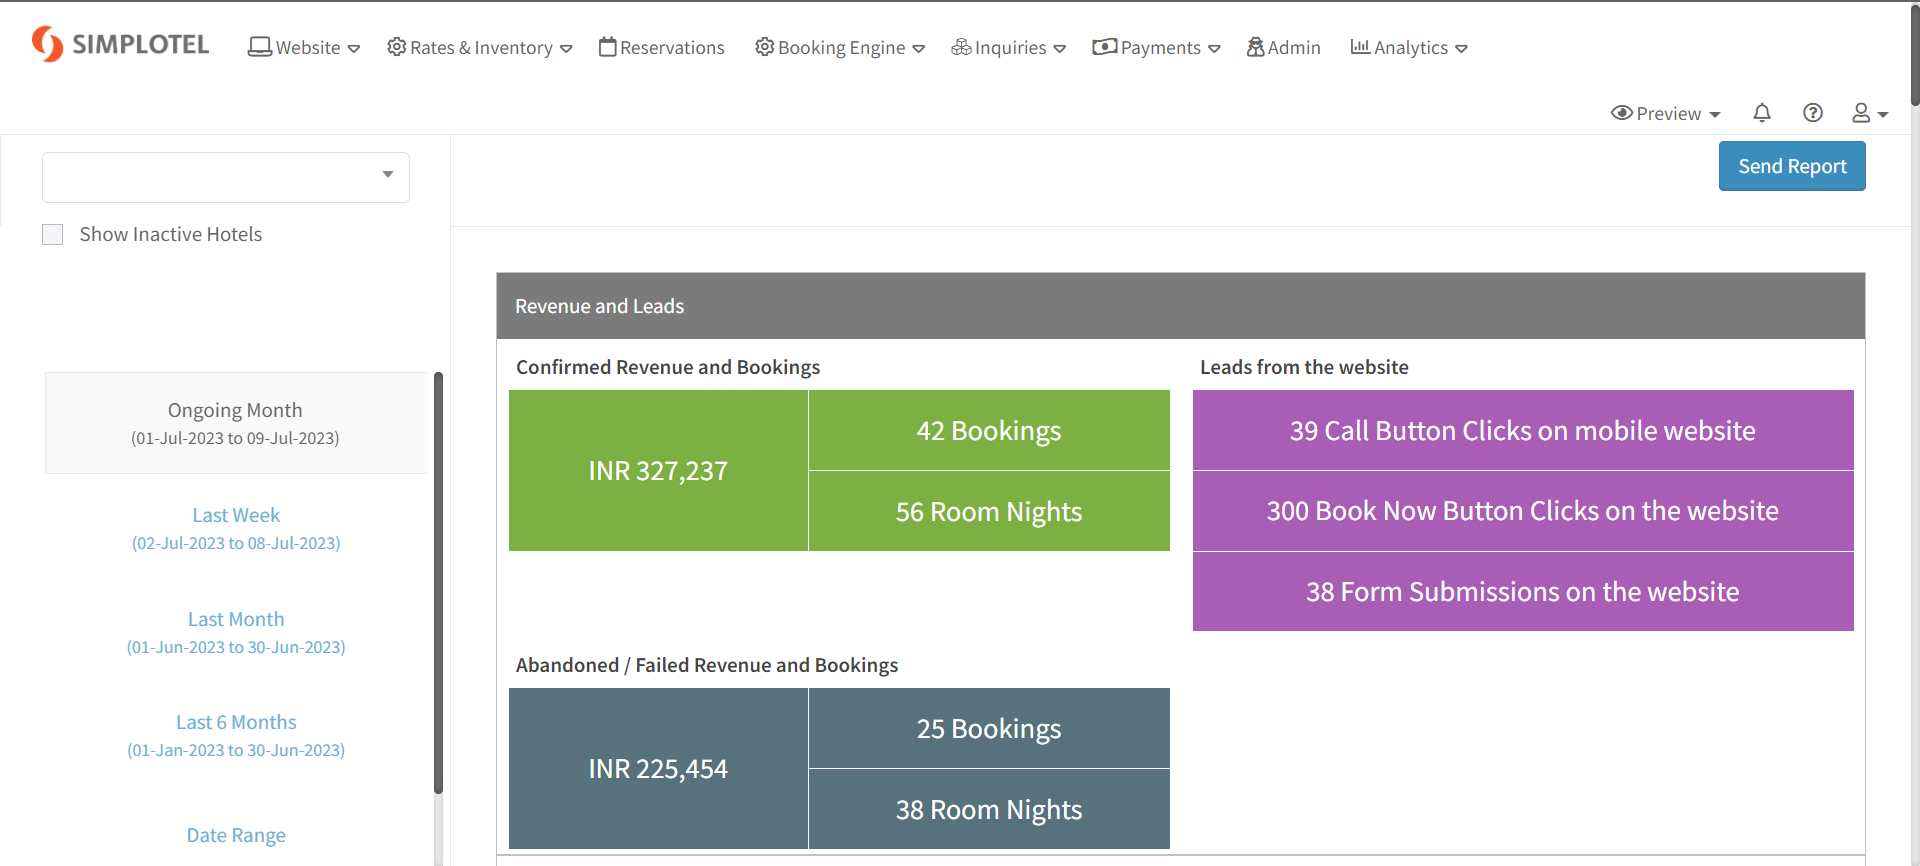Open the Website menu
This screenshot has width=1920, height=866.
coord(304,48)
